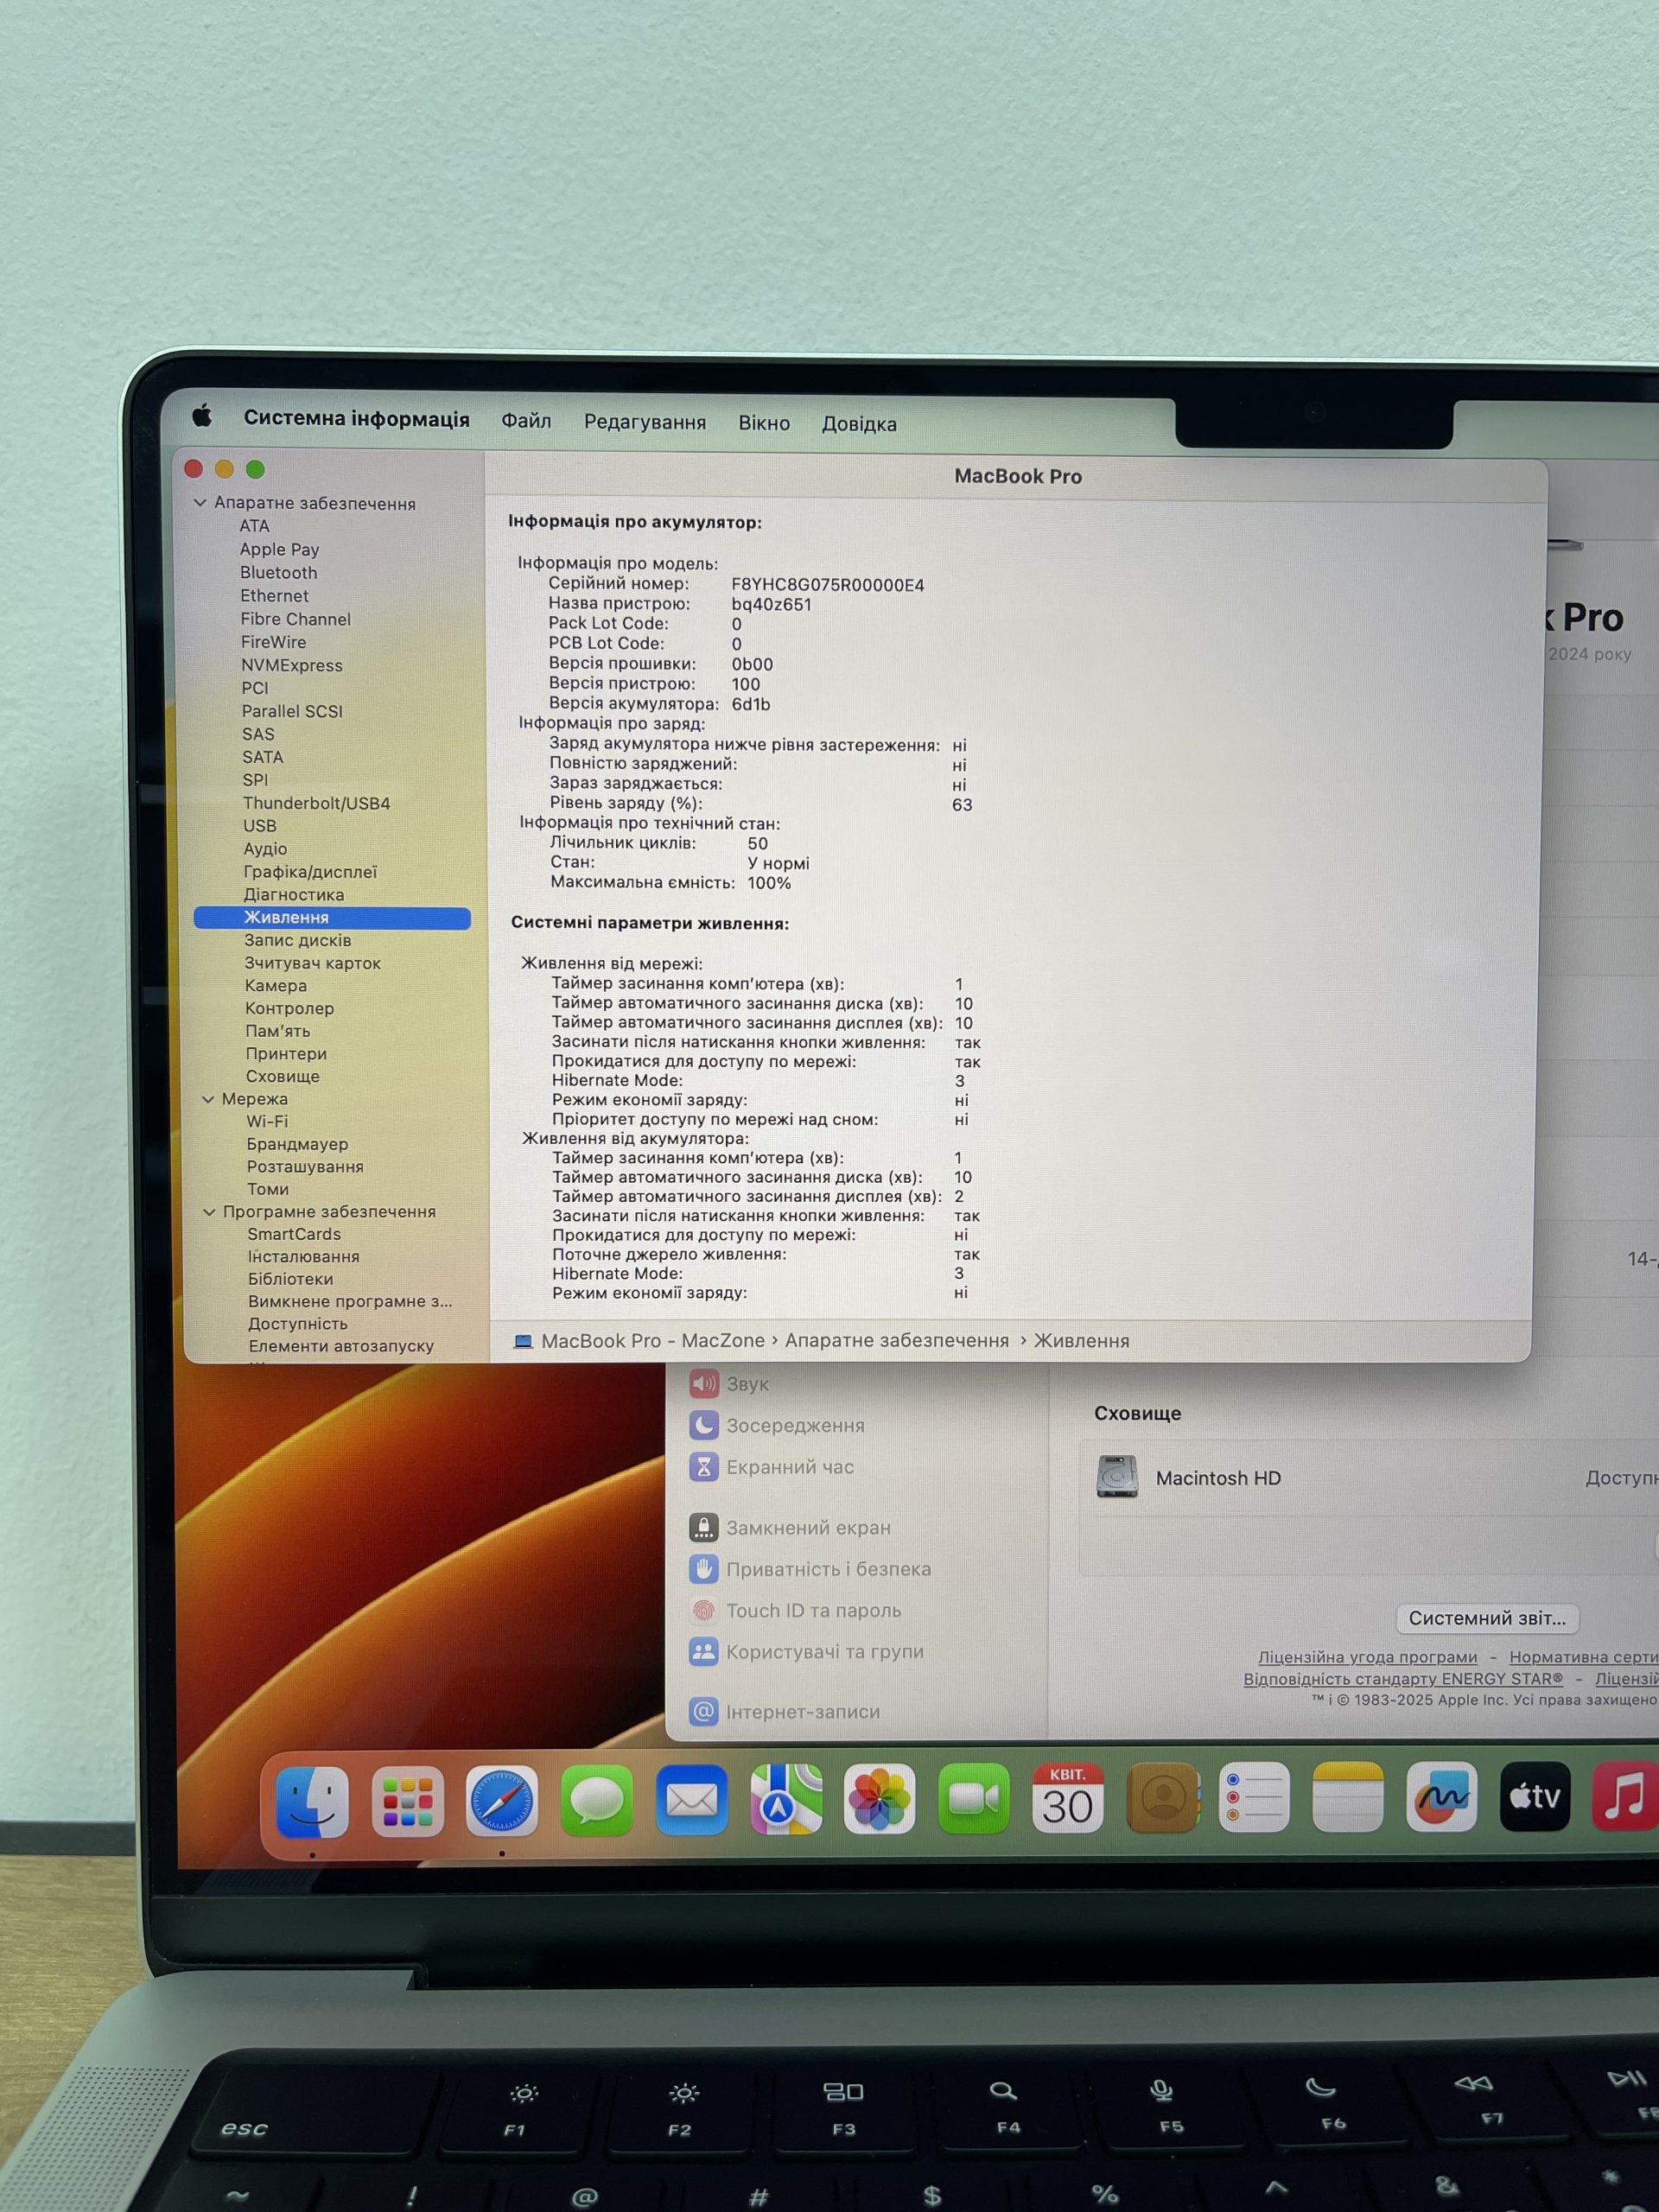1659x2212 pixels.
Task: Open the Системна інформація app menu
Action: (x=356, y=418)
